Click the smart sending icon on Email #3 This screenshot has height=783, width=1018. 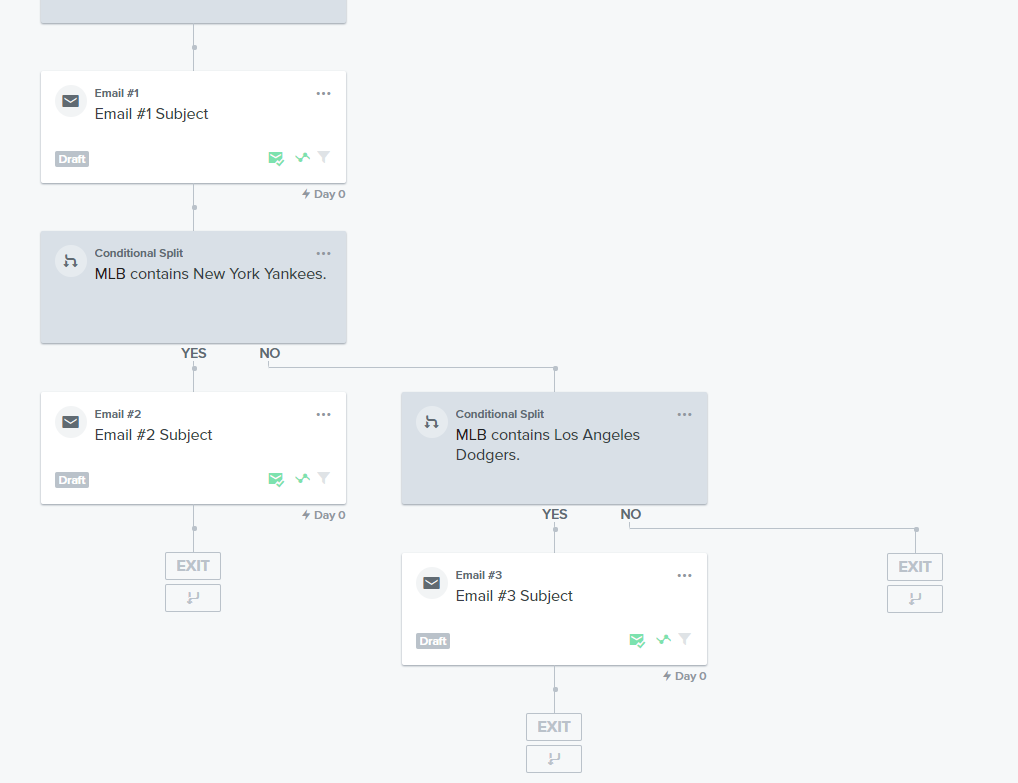(637, 640)
